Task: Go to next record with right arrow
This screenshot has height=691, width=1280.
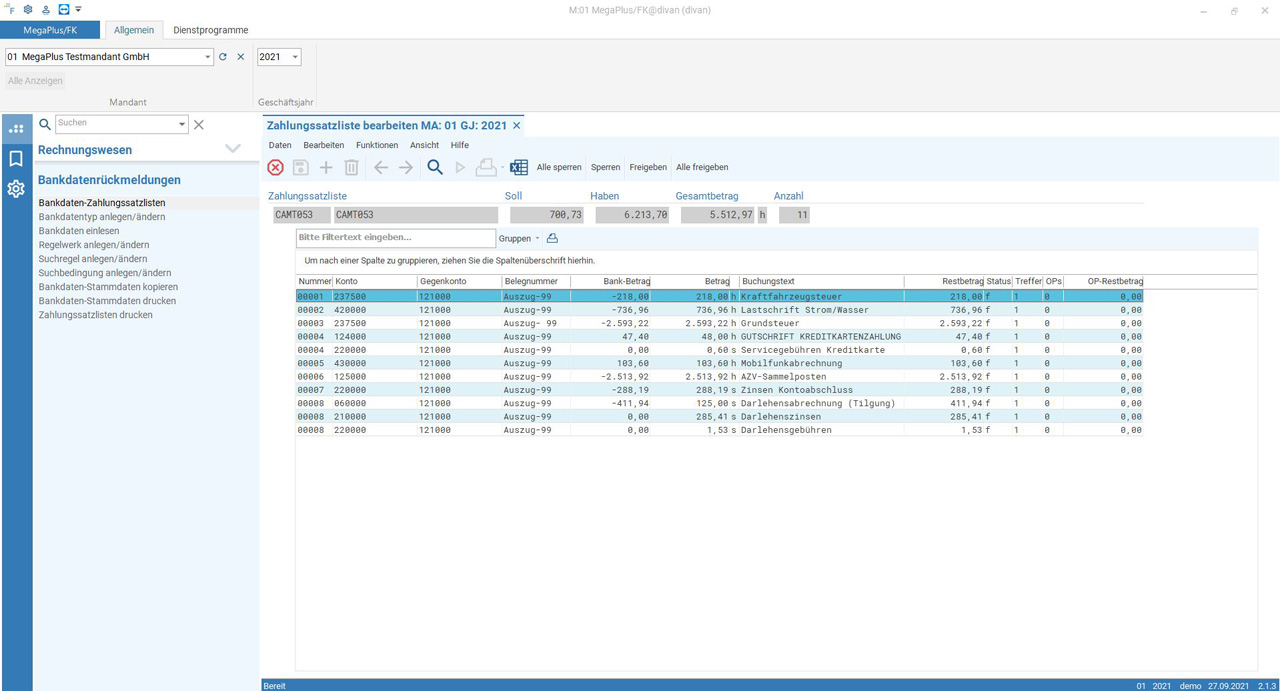Action: [x=405, y=168]
